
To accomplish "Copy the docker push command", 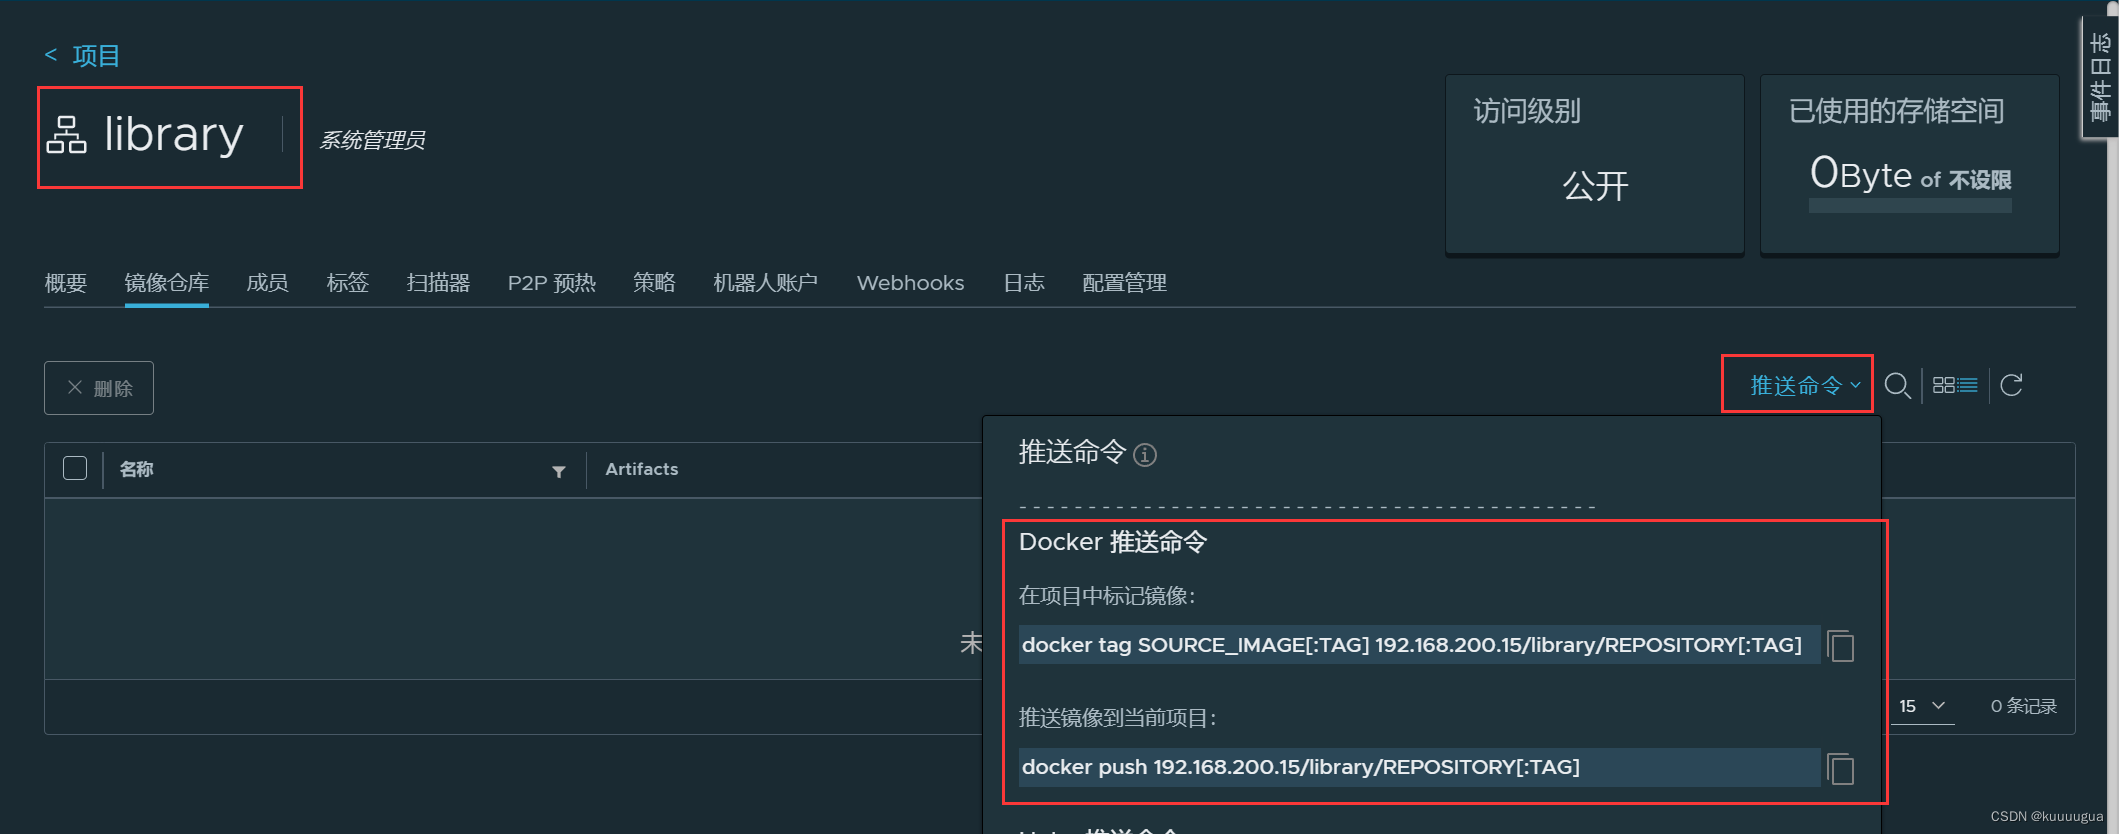I will [1841, 768].
